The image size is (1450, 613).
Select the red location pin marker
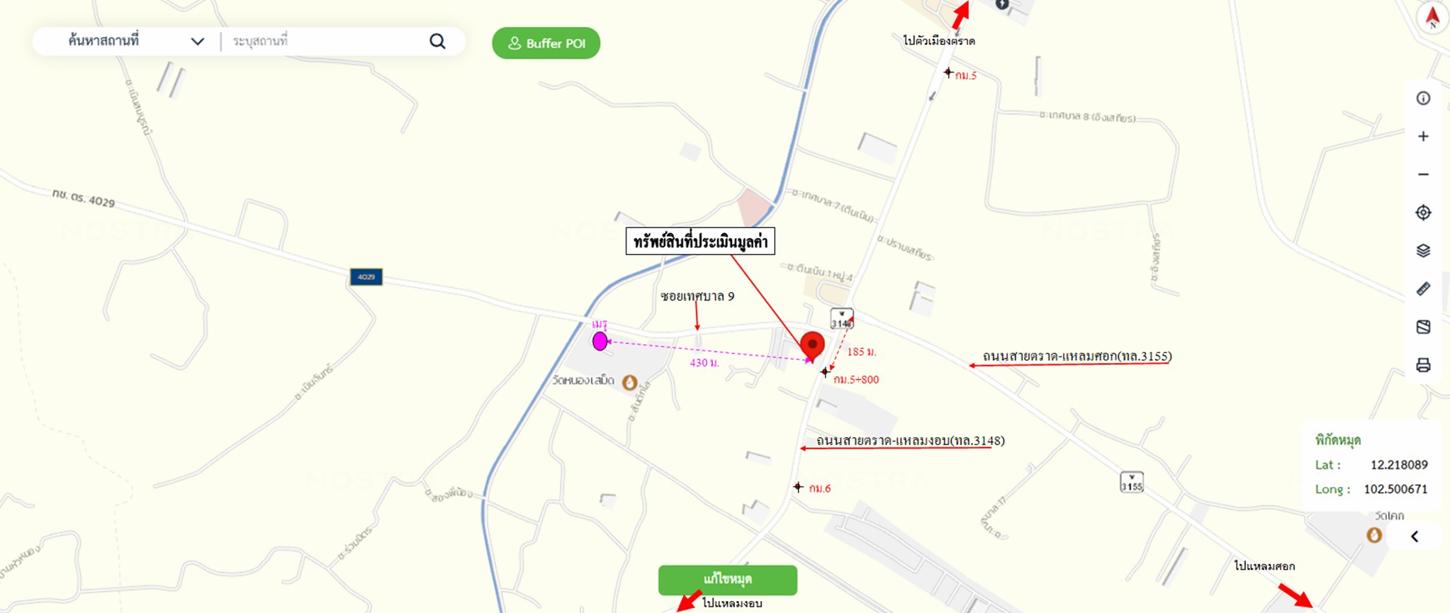813,346
